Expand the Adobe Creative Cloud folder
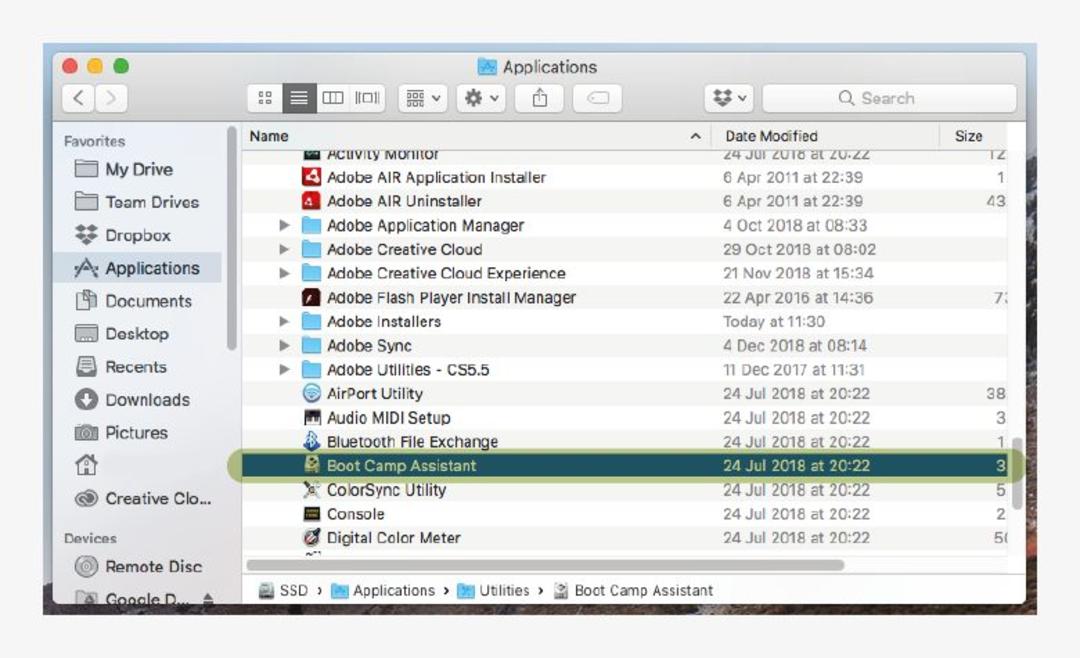This screenshot has height=658, width=1080. pos(284,249)
